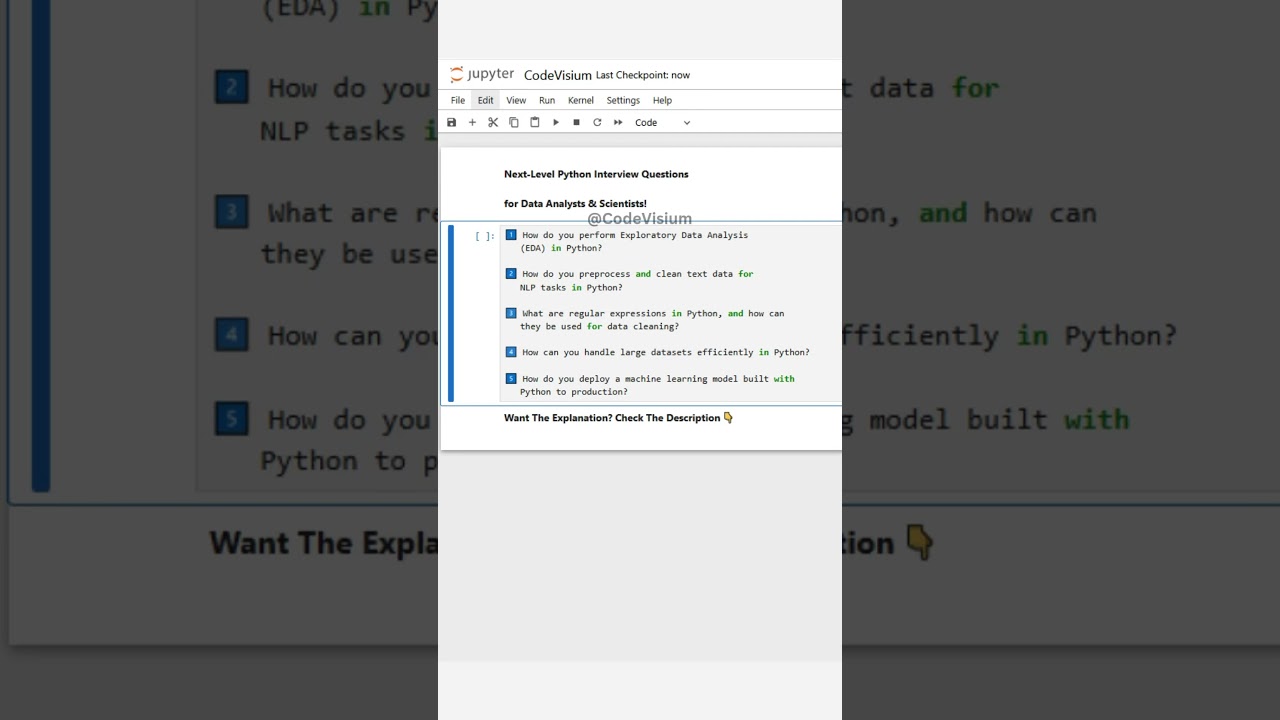The image size is (1280, 720).
Task: Open the Edit menu
Action: point(485,100)
